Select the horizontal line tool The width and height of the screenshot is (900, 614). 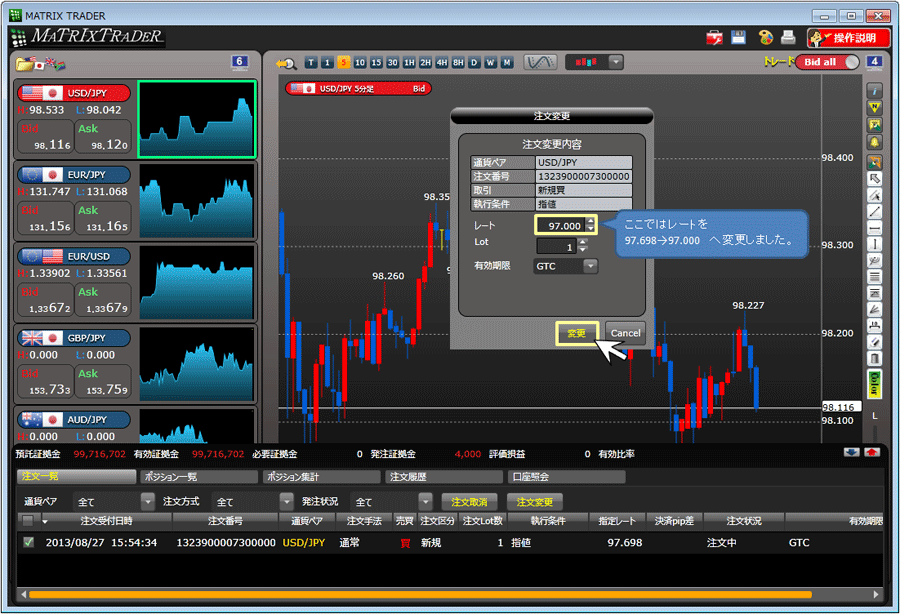pos(874,228)
